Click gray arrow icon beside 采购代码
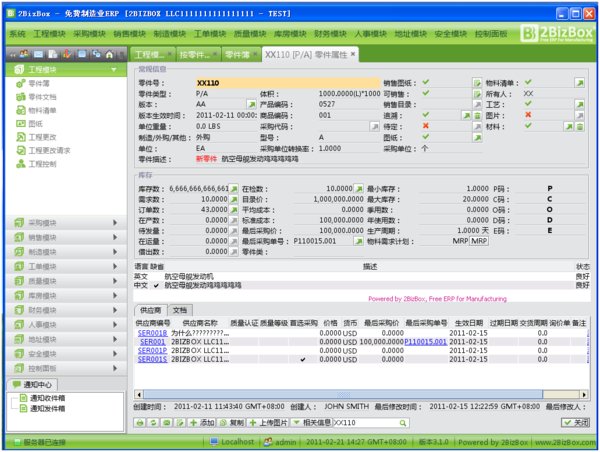Image resolution: width=600 pixels, height=452 pixels. tap(375, 126)
